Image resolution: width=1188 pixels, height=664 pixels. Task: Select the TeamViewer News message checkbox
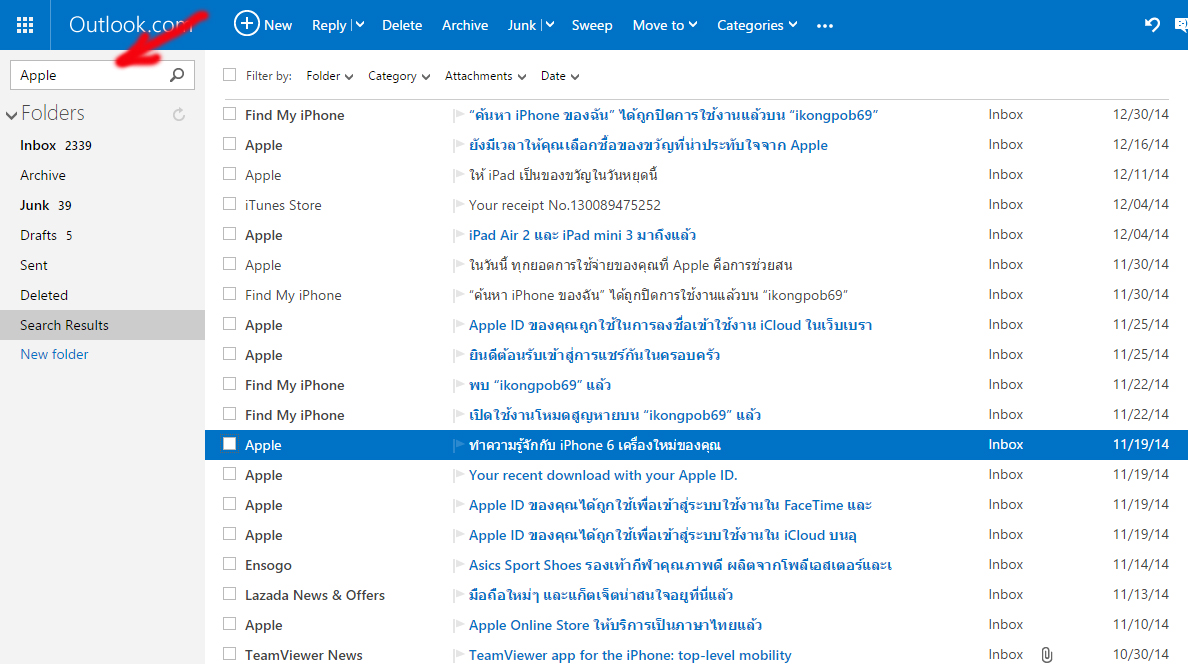click(x=230, y=653)
